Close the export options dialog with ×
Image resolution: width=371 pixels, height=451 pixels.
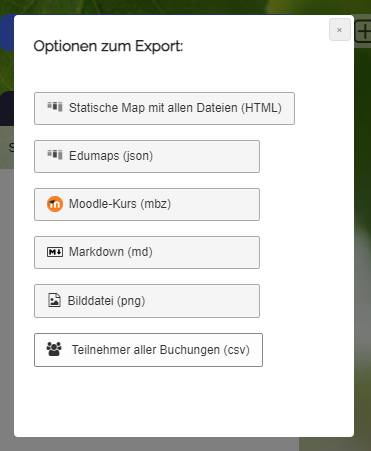(340, 30)
